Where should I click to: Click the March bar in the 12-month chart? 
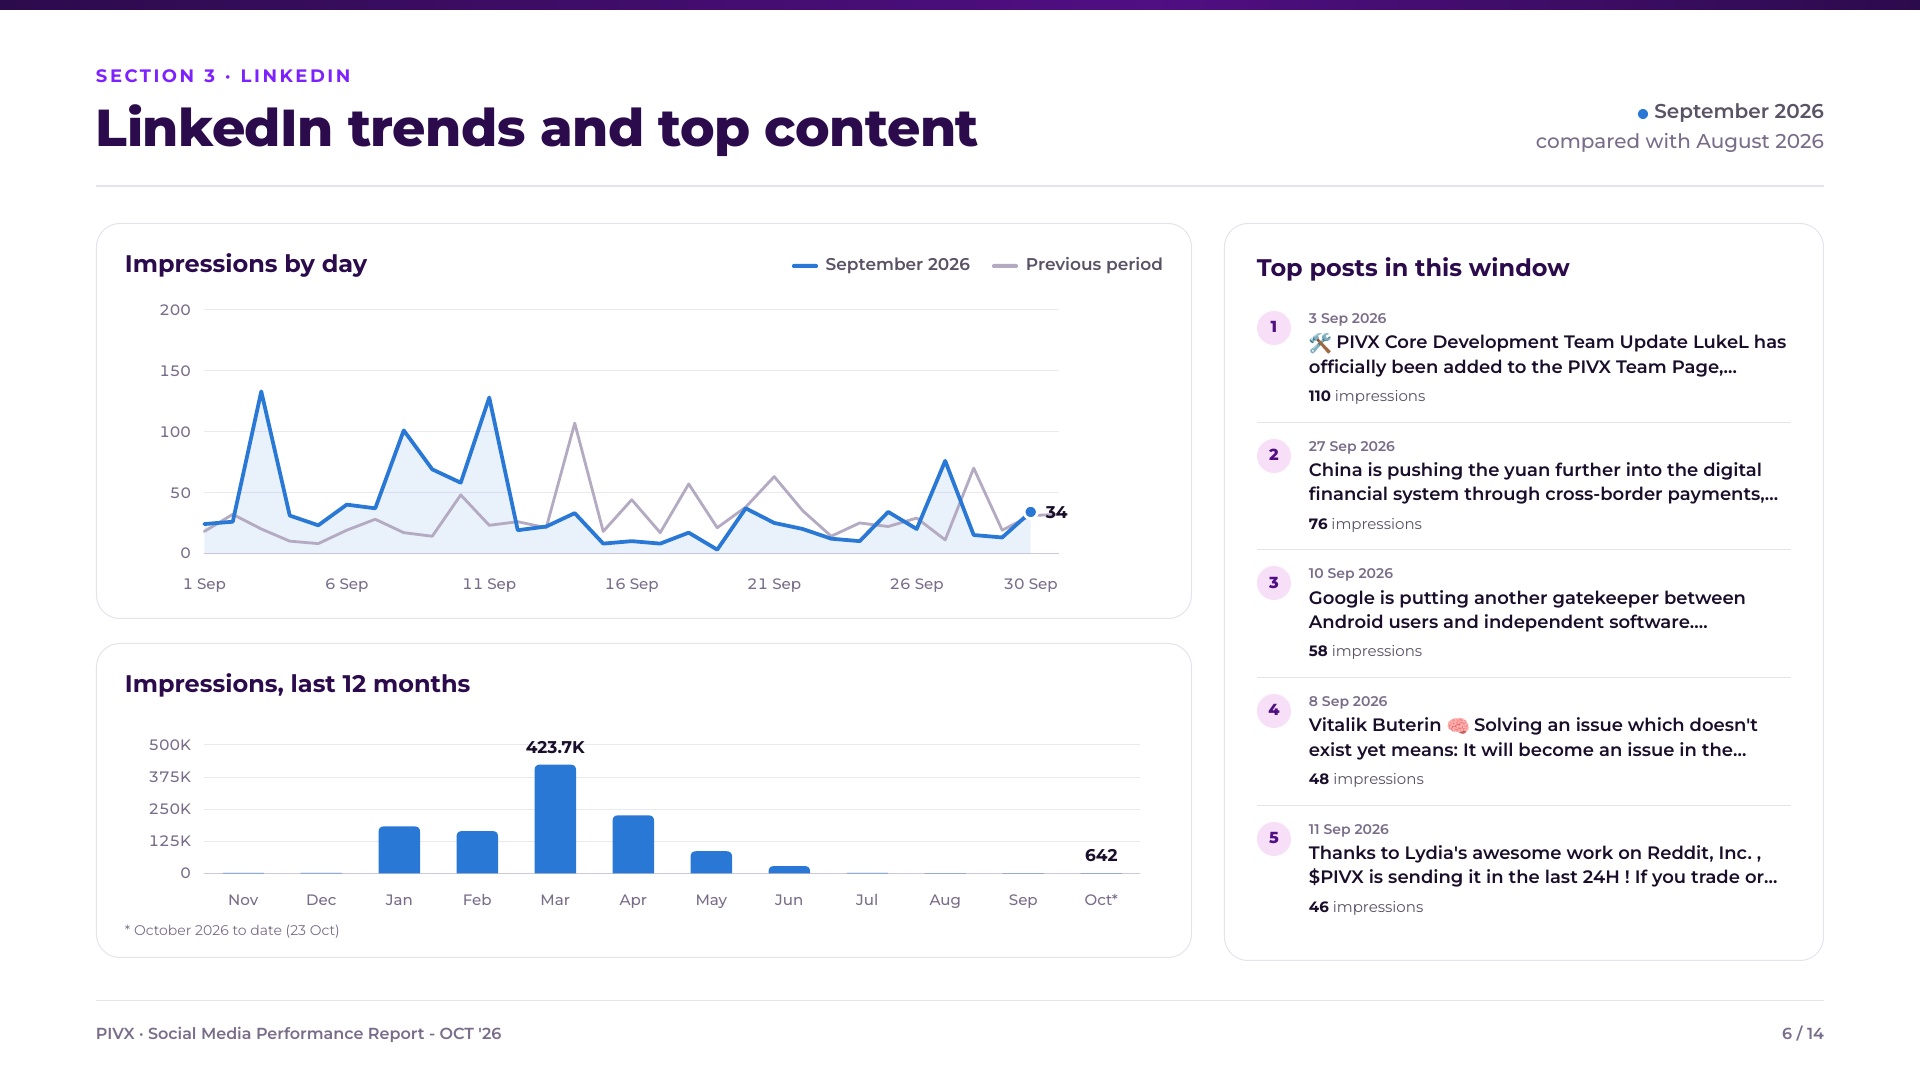coord(555,819)
